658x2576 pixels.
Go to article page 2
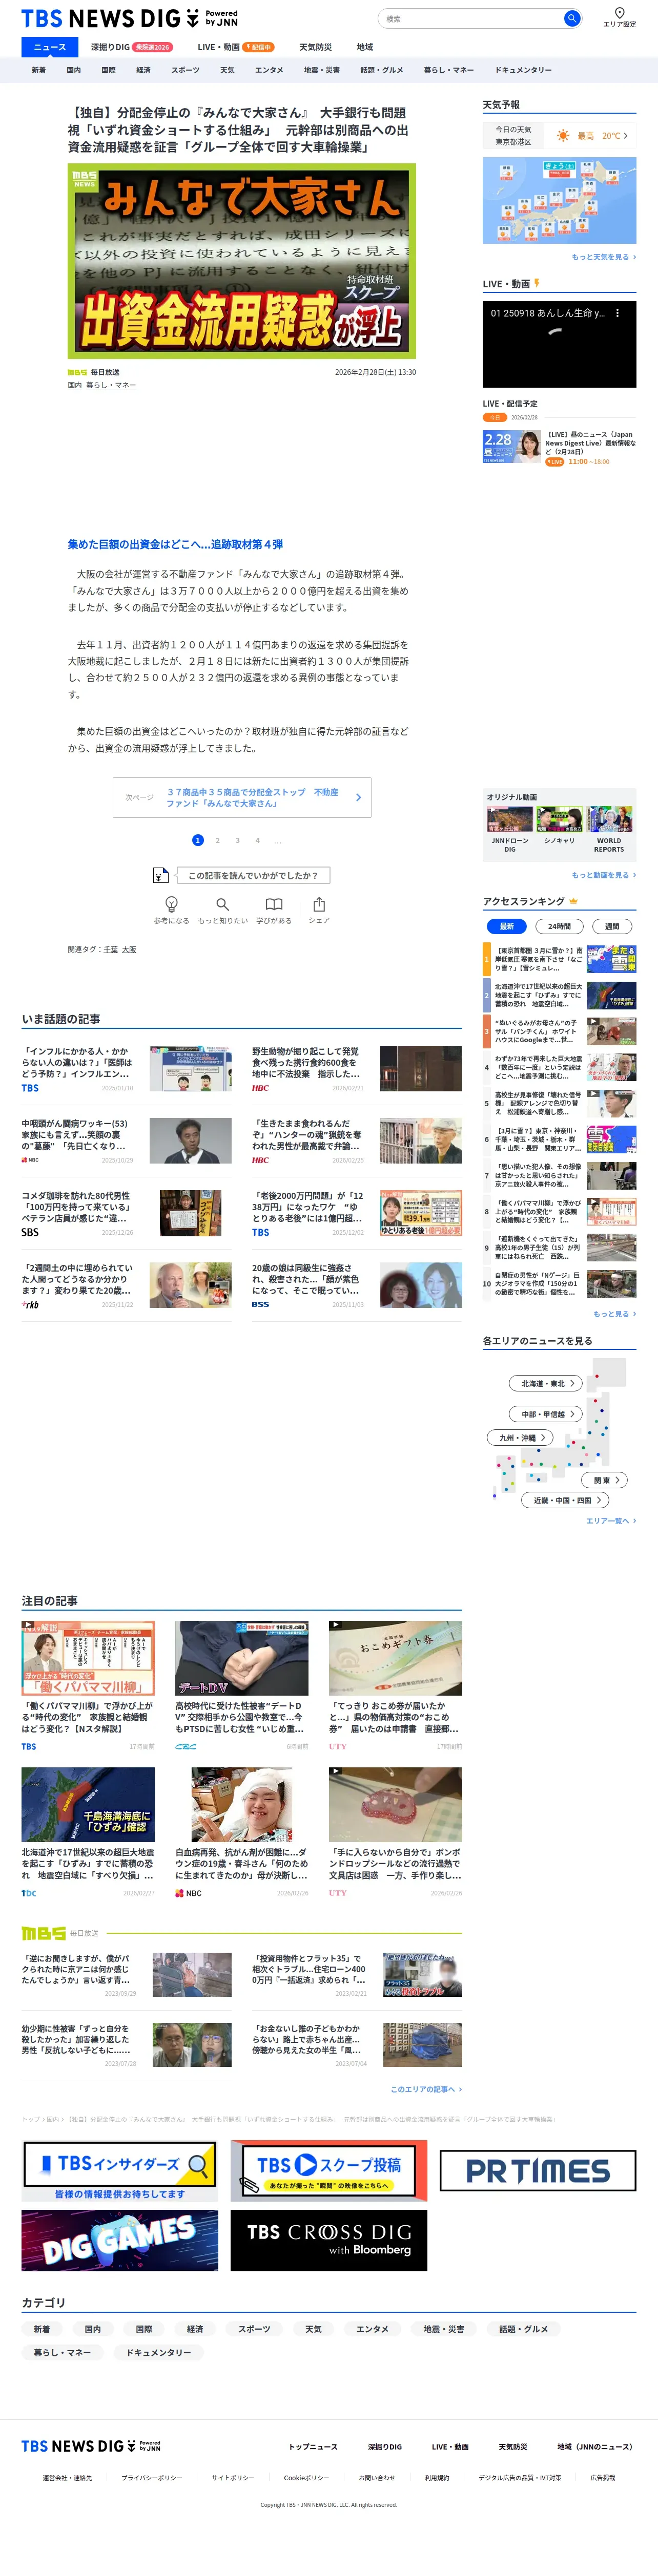pyautogui.click(x=218, y=840)
